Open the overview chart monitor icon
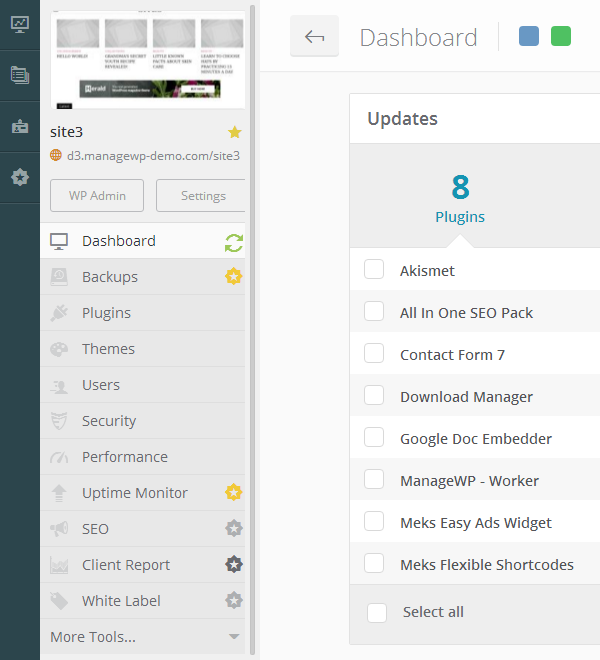The height and width of the screenshot is (660, 600). coord(20,24)
